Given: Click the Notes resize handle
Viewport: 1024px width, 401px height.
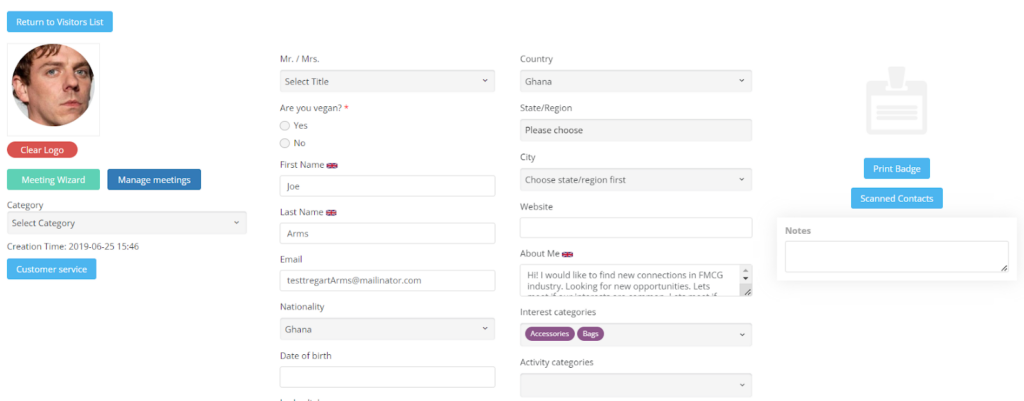Looking at the screenshot, I should tap(1004, 268).
